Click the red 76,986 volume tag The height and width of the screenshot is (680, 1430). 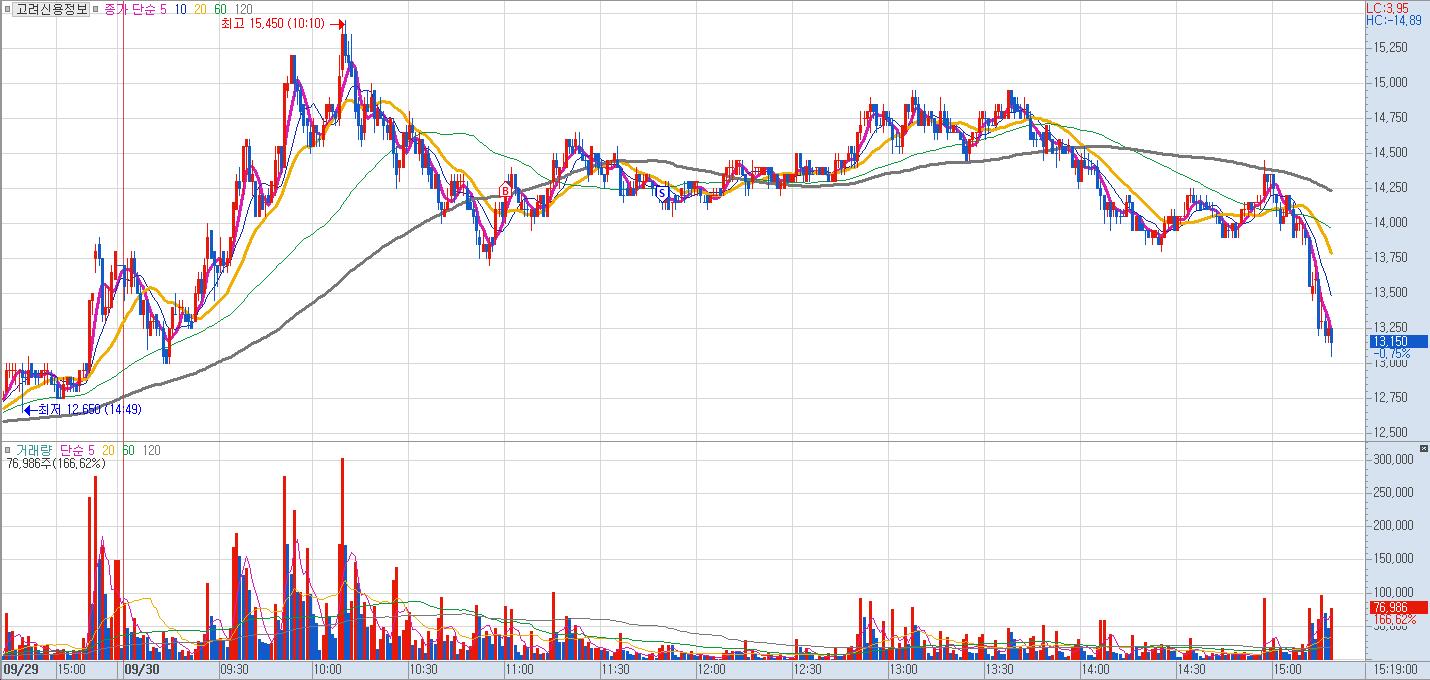coord(1398,607)
